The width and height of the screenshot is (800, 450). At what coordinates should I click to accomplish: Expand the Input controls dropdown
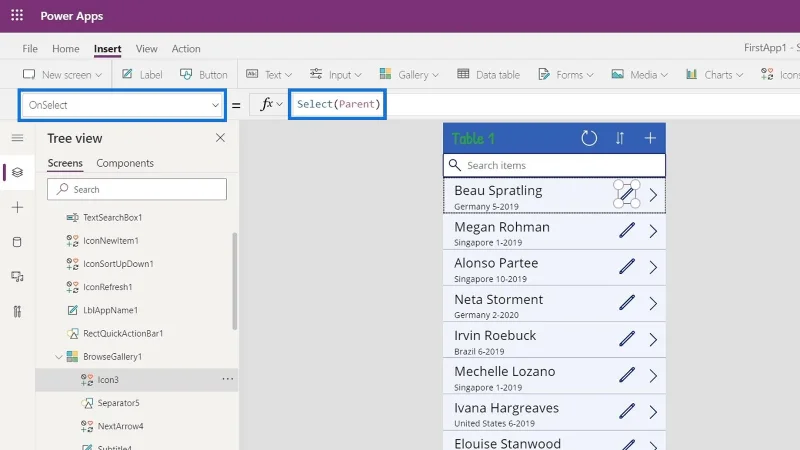336,74
